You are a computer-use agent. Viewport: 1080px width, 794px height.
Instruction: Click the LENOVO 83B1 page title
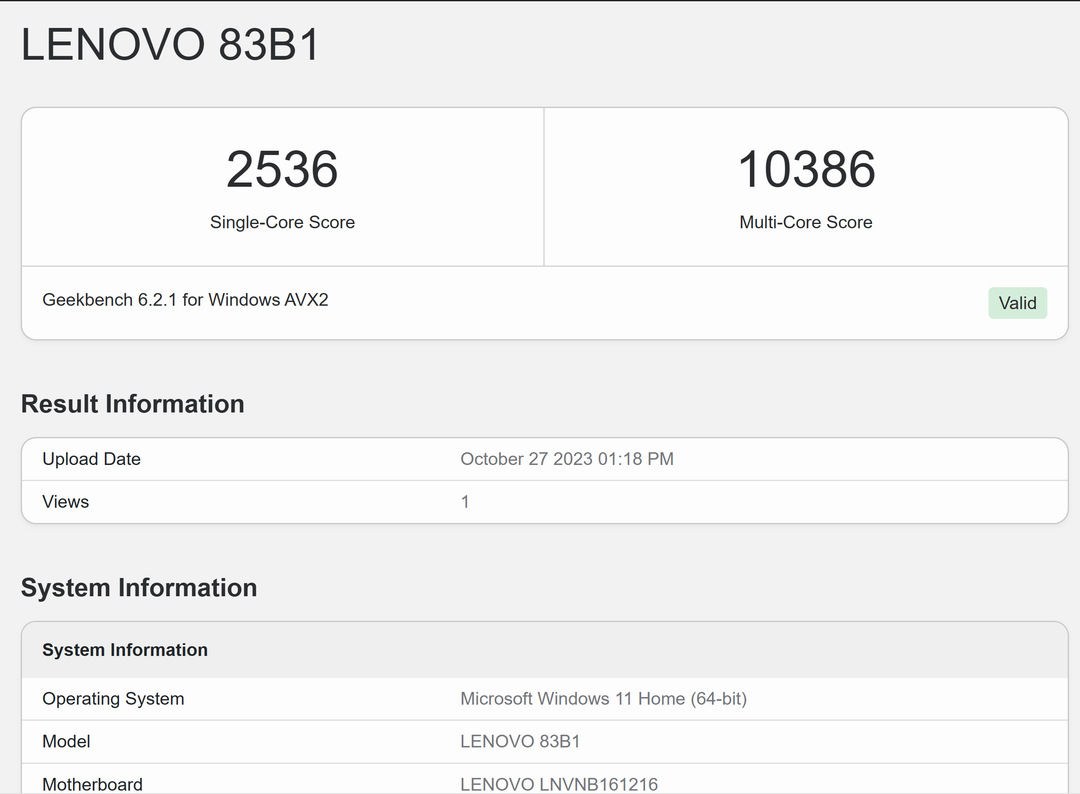(169, 44)
